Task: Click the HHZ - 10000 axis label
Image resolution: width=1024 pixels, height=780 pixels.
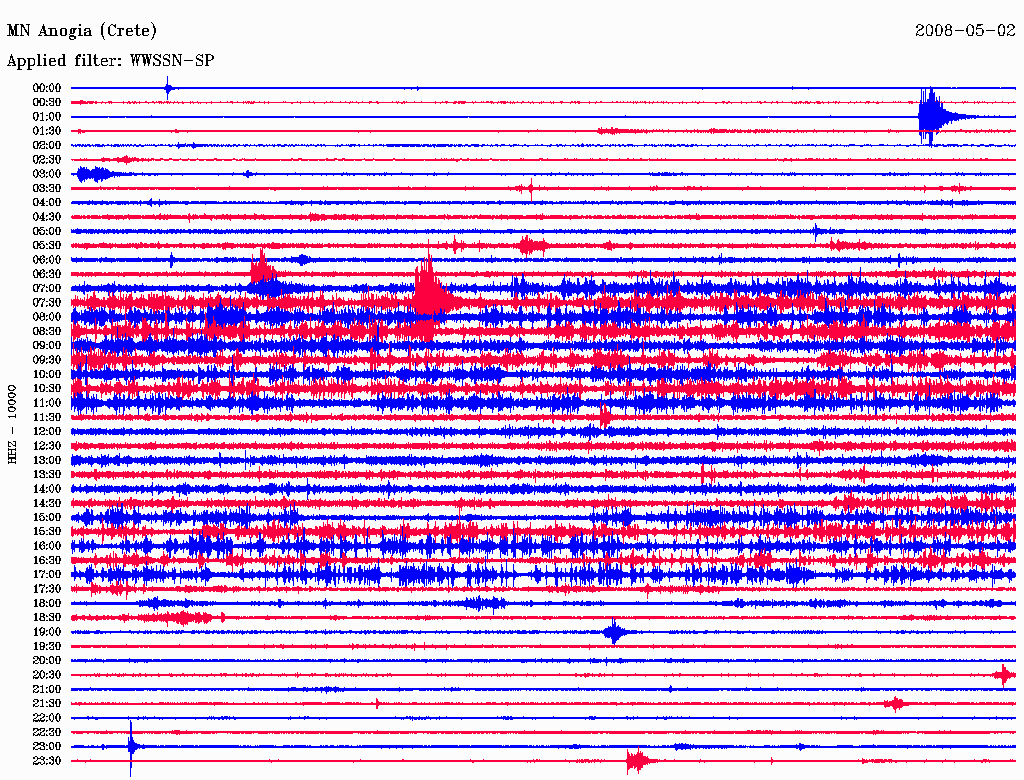Action: [12, 424]
